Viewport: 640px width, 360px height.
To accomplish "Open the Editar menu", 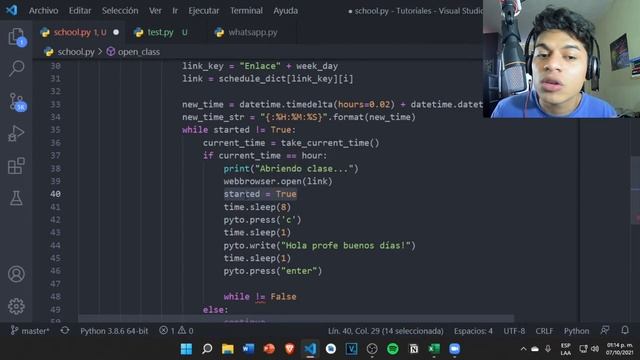I will coord(80,11).
